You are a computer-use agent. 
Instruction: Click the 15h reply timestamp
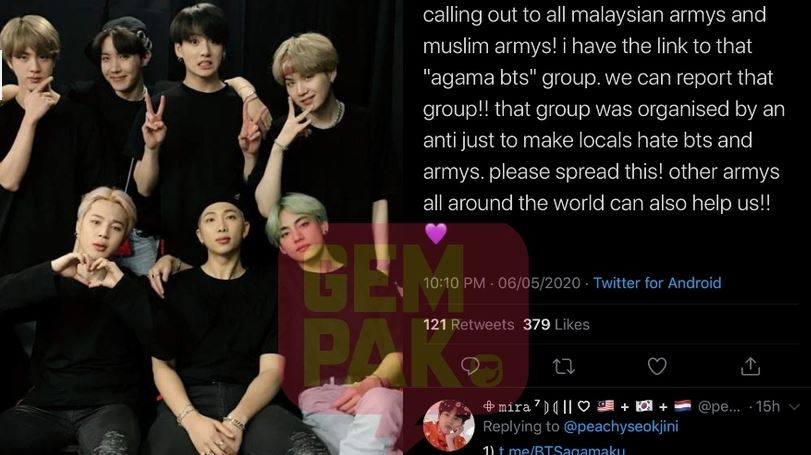pos(768,406)
